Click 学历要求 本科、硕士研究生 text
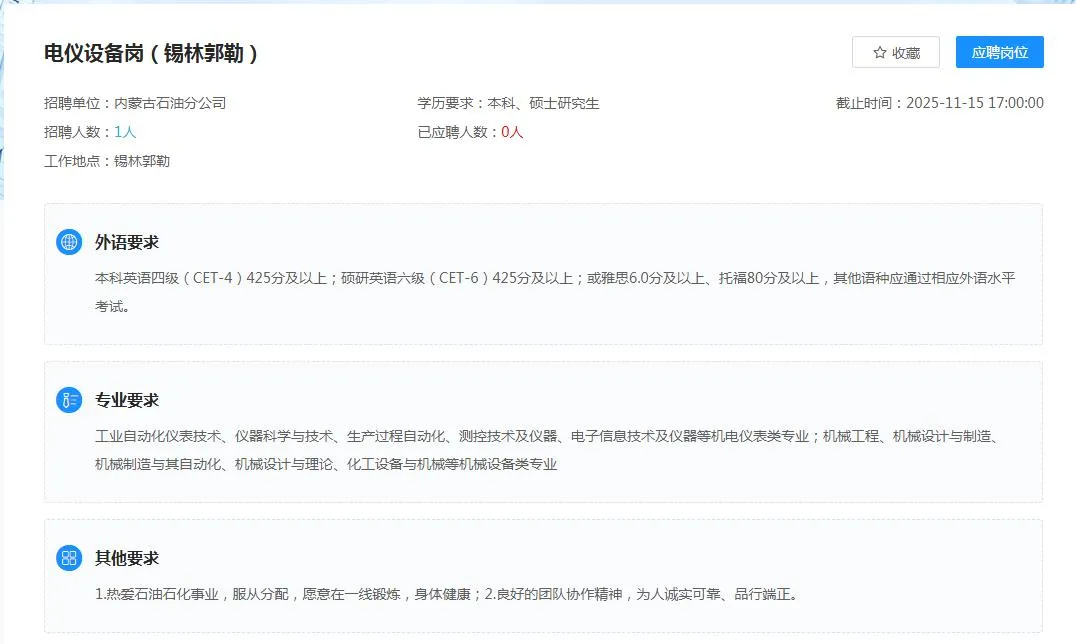Screen dimensions: 1076x644 pyautogui.click(x=508, y=103)
